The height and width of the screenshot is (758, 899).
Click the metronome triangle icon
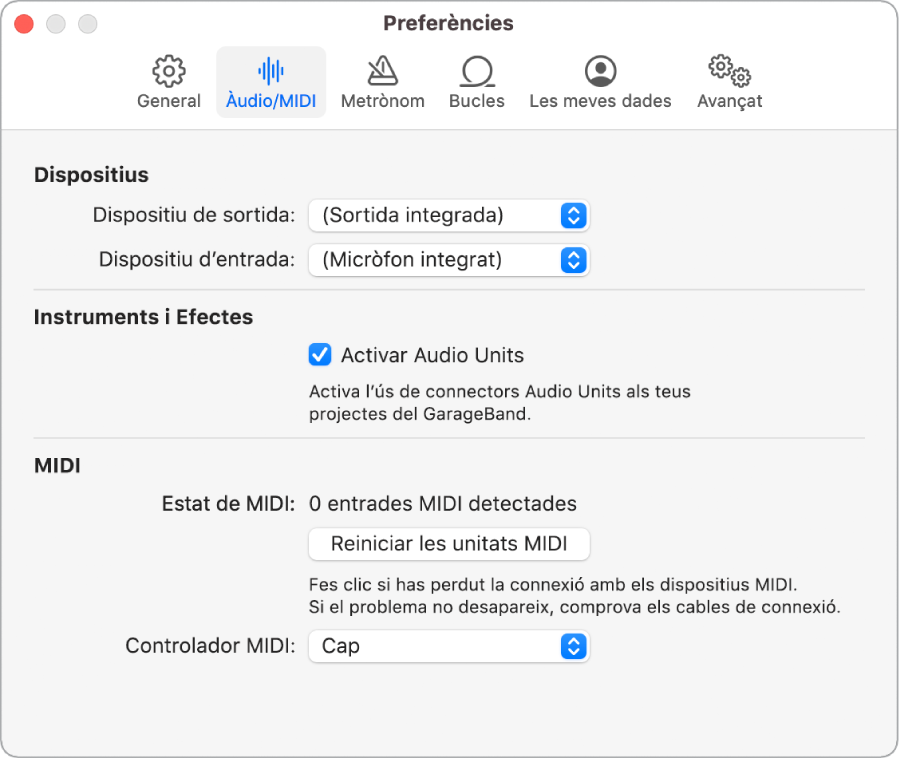coord(382,70)
